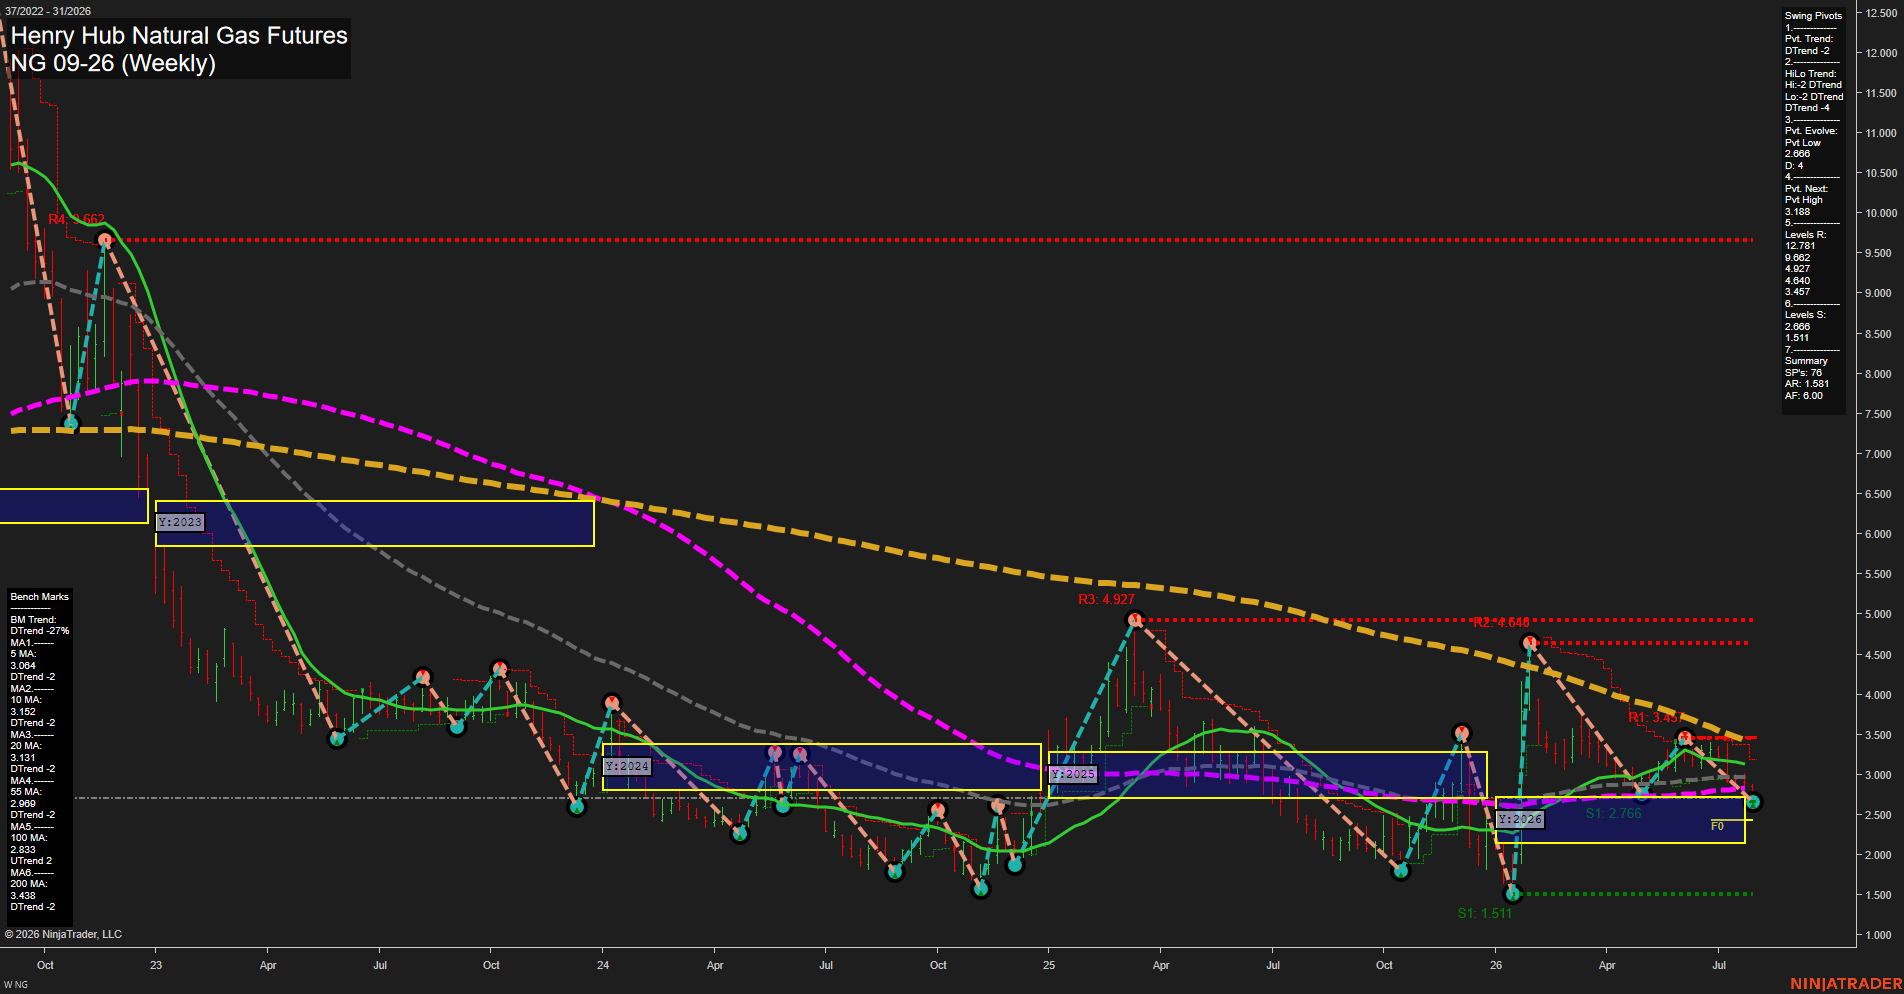This screenshot has width=1904, height=994.
Task: Click the 25 year label on time axis
Action: (x=1049, y=965)
